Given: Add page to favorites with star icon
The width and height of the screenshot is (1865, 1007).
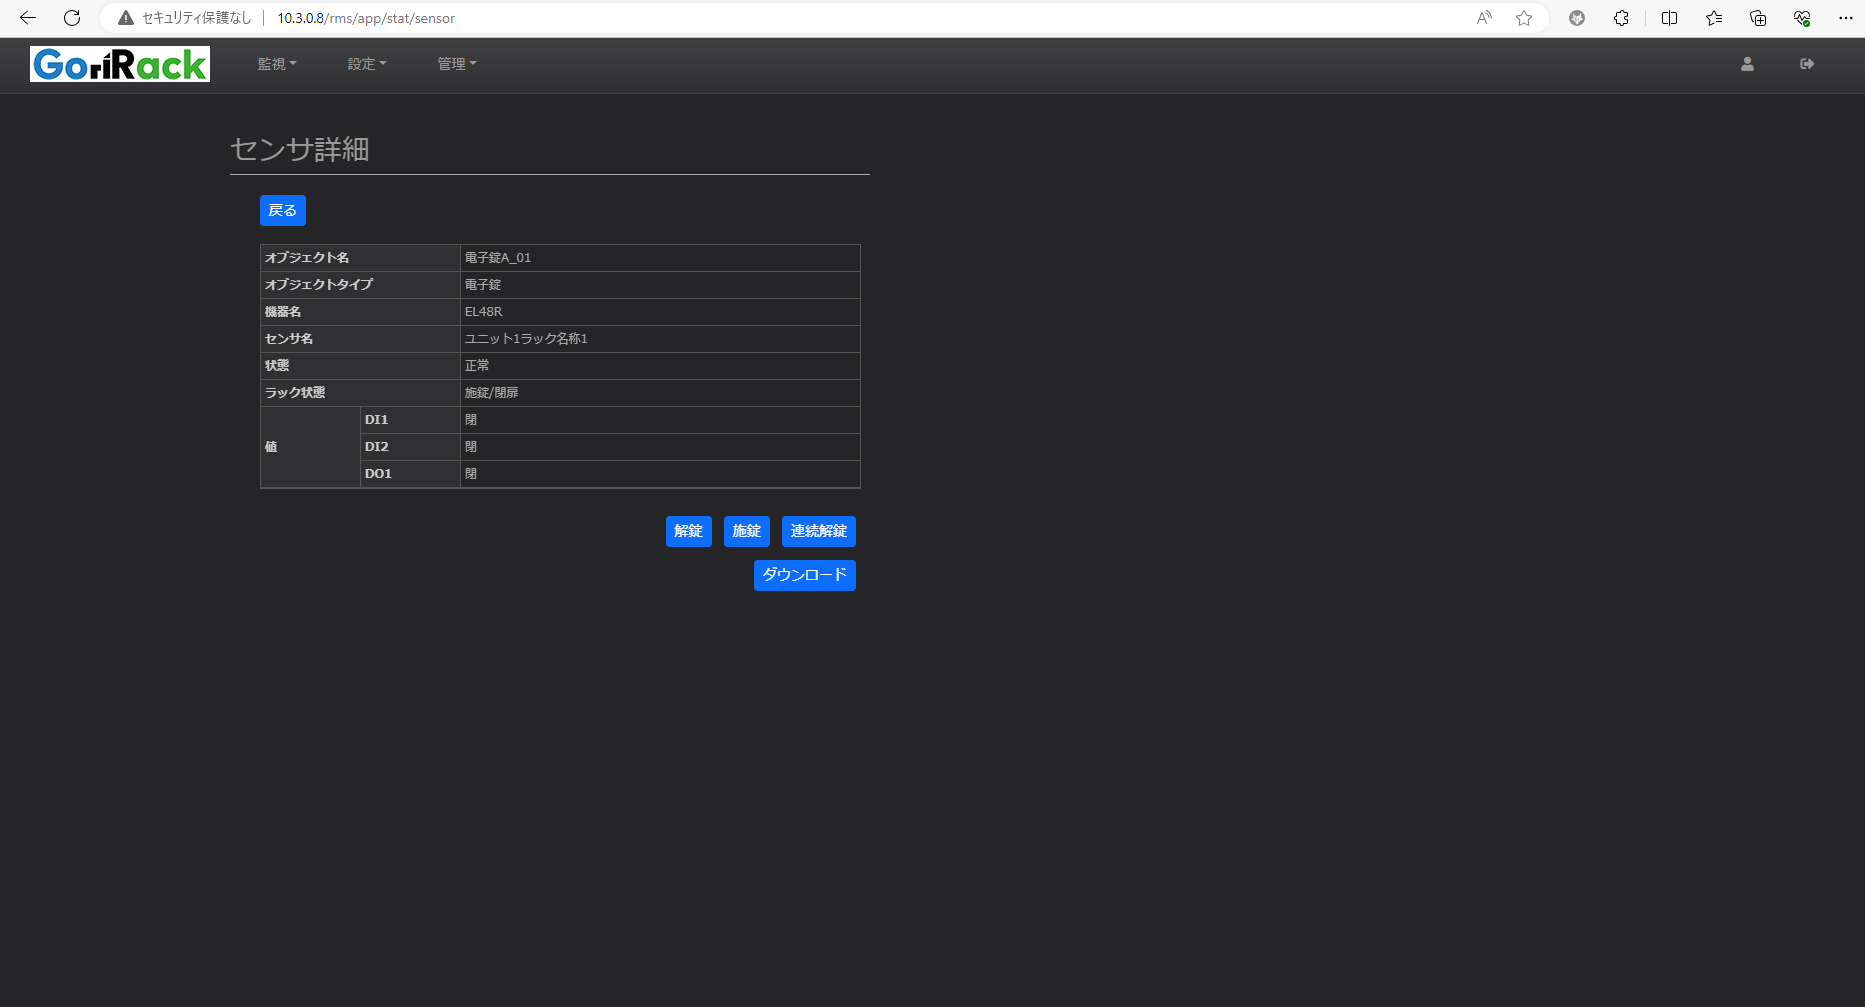Looking at the screenshot, I should 1524,18.
